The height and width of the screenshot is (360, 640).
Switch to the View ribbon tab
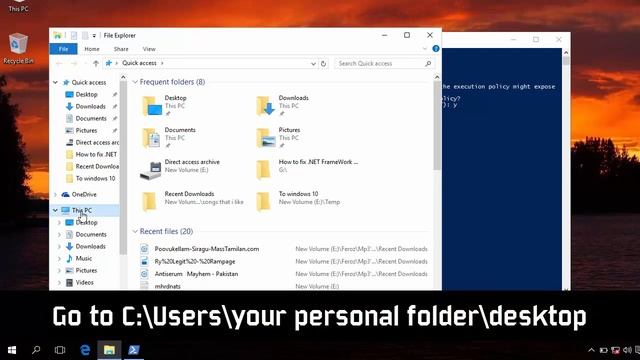click(x=149, y=49)
